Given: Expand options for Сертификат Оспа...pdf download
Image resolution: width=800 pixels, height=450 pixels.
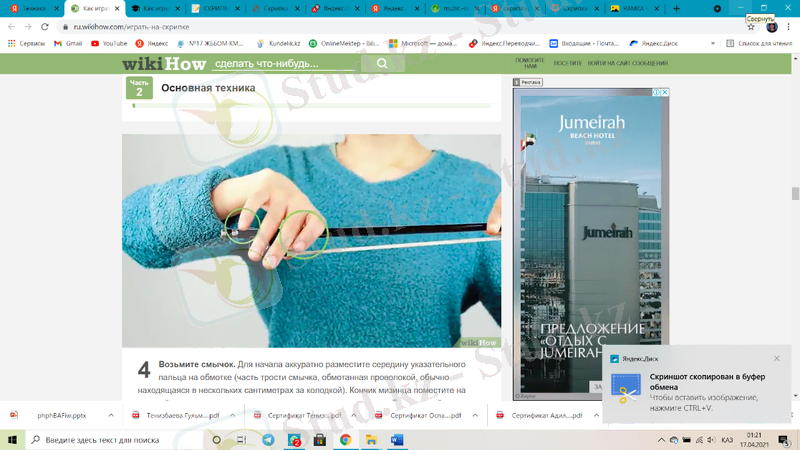Looking at the screenshot, I should pos(475,415).
